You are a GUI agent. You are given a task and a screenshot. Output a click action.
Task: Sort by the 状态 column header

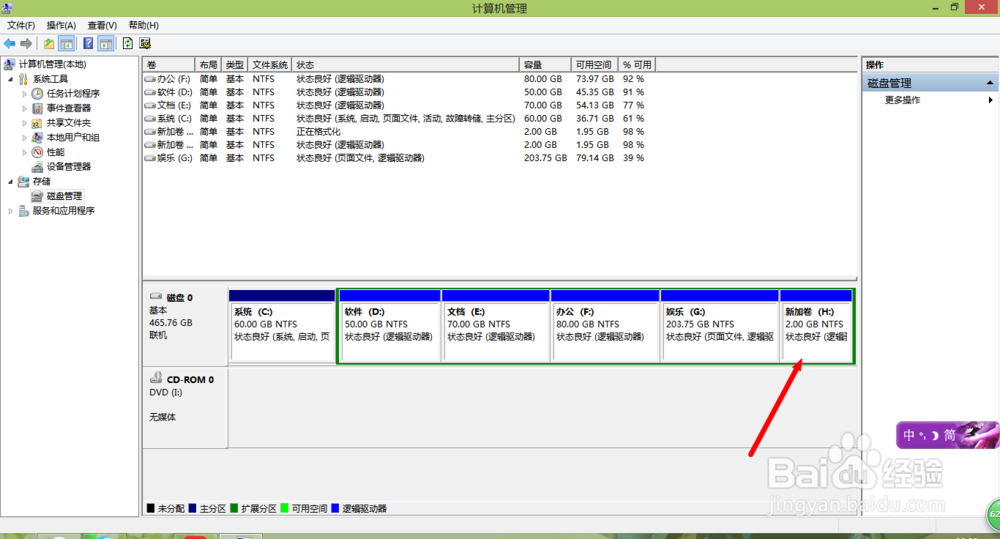click(406, 65)
